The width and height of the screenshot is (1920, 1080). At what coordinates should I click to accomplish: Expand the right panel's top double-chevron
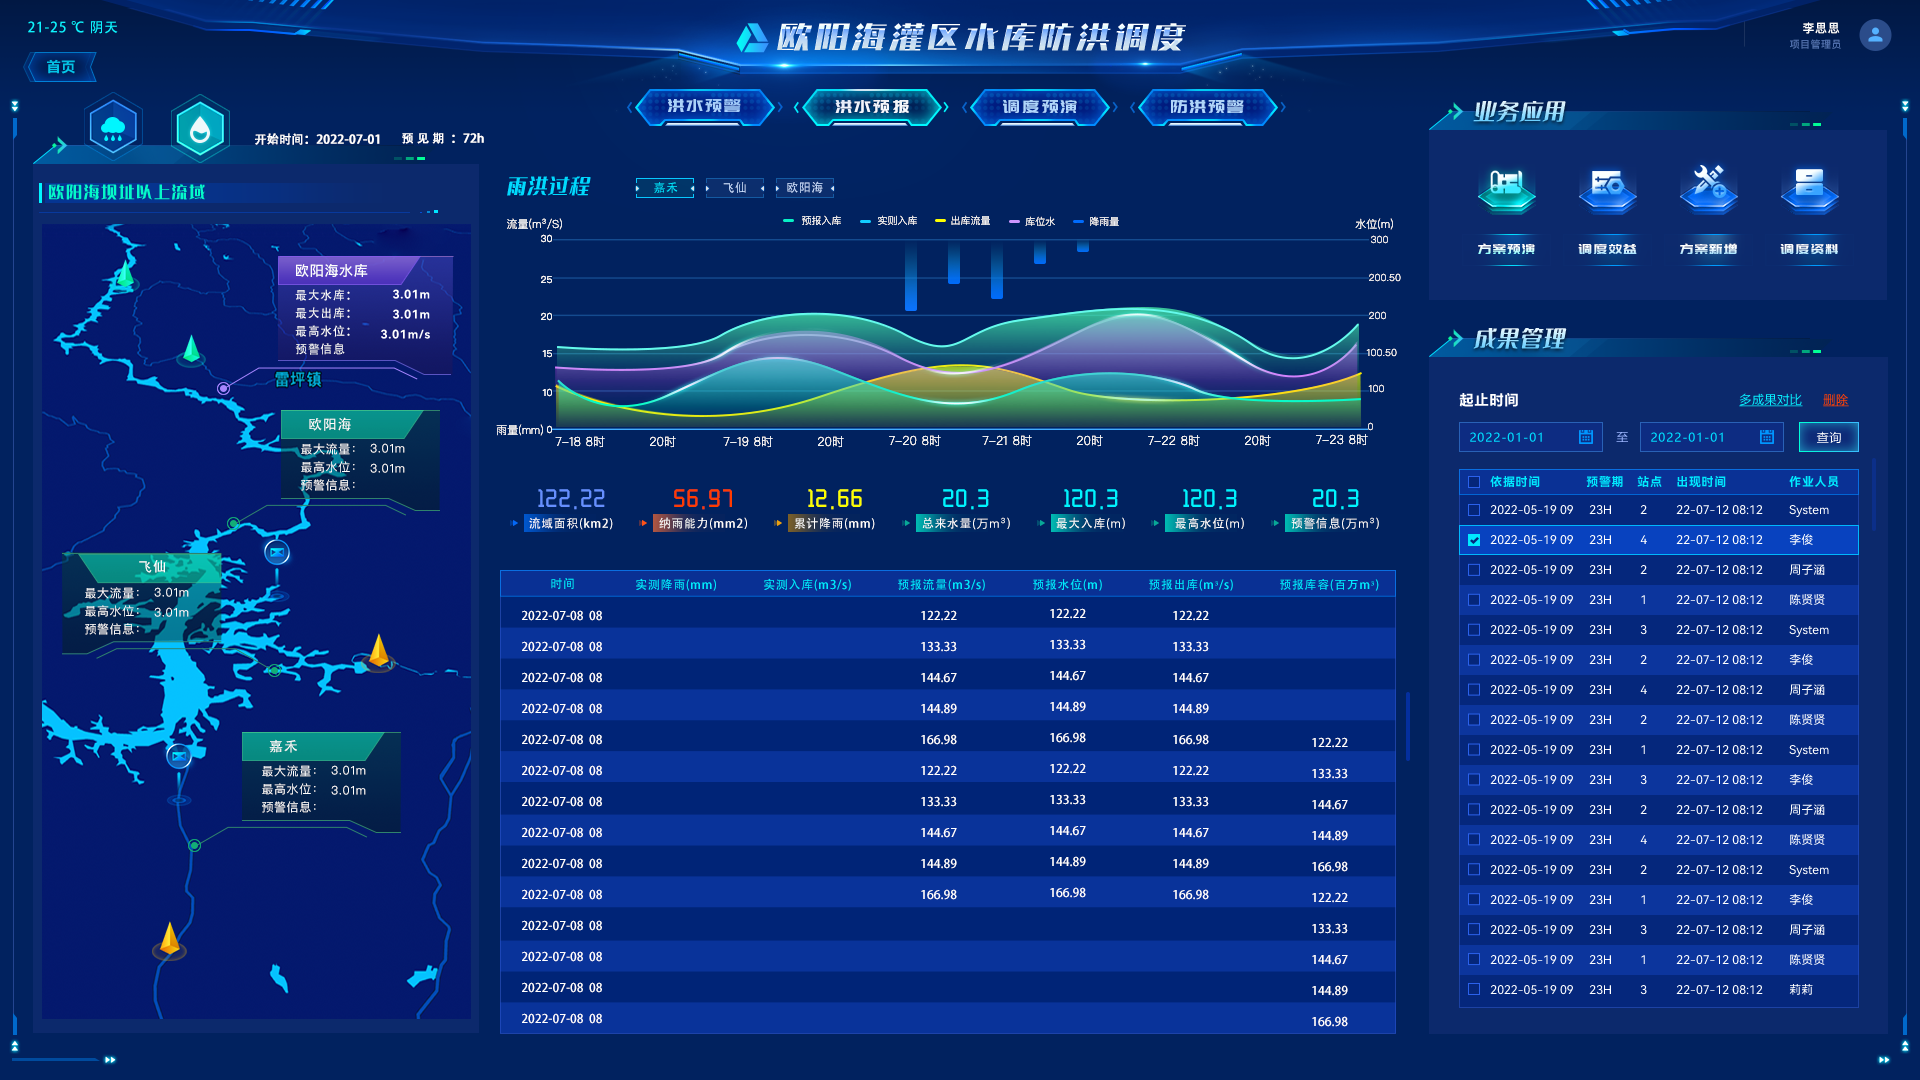[x=1905, y=106]
